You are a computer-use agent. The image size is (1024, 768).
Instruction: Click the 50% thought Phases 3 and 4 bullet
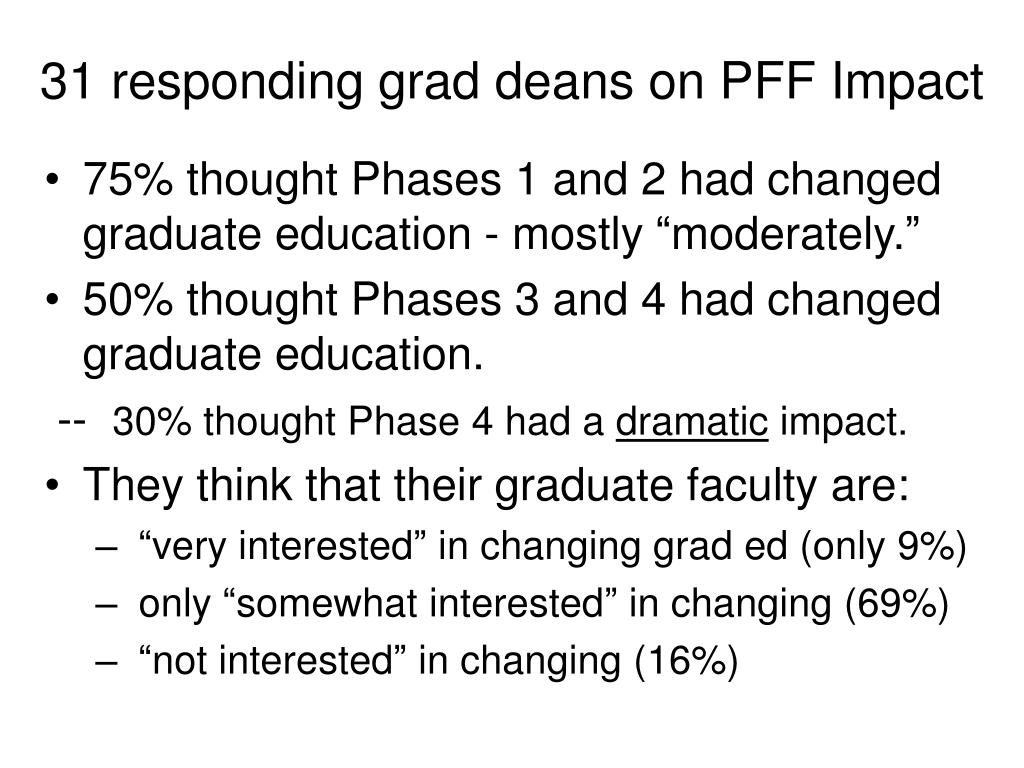point(511,327)
